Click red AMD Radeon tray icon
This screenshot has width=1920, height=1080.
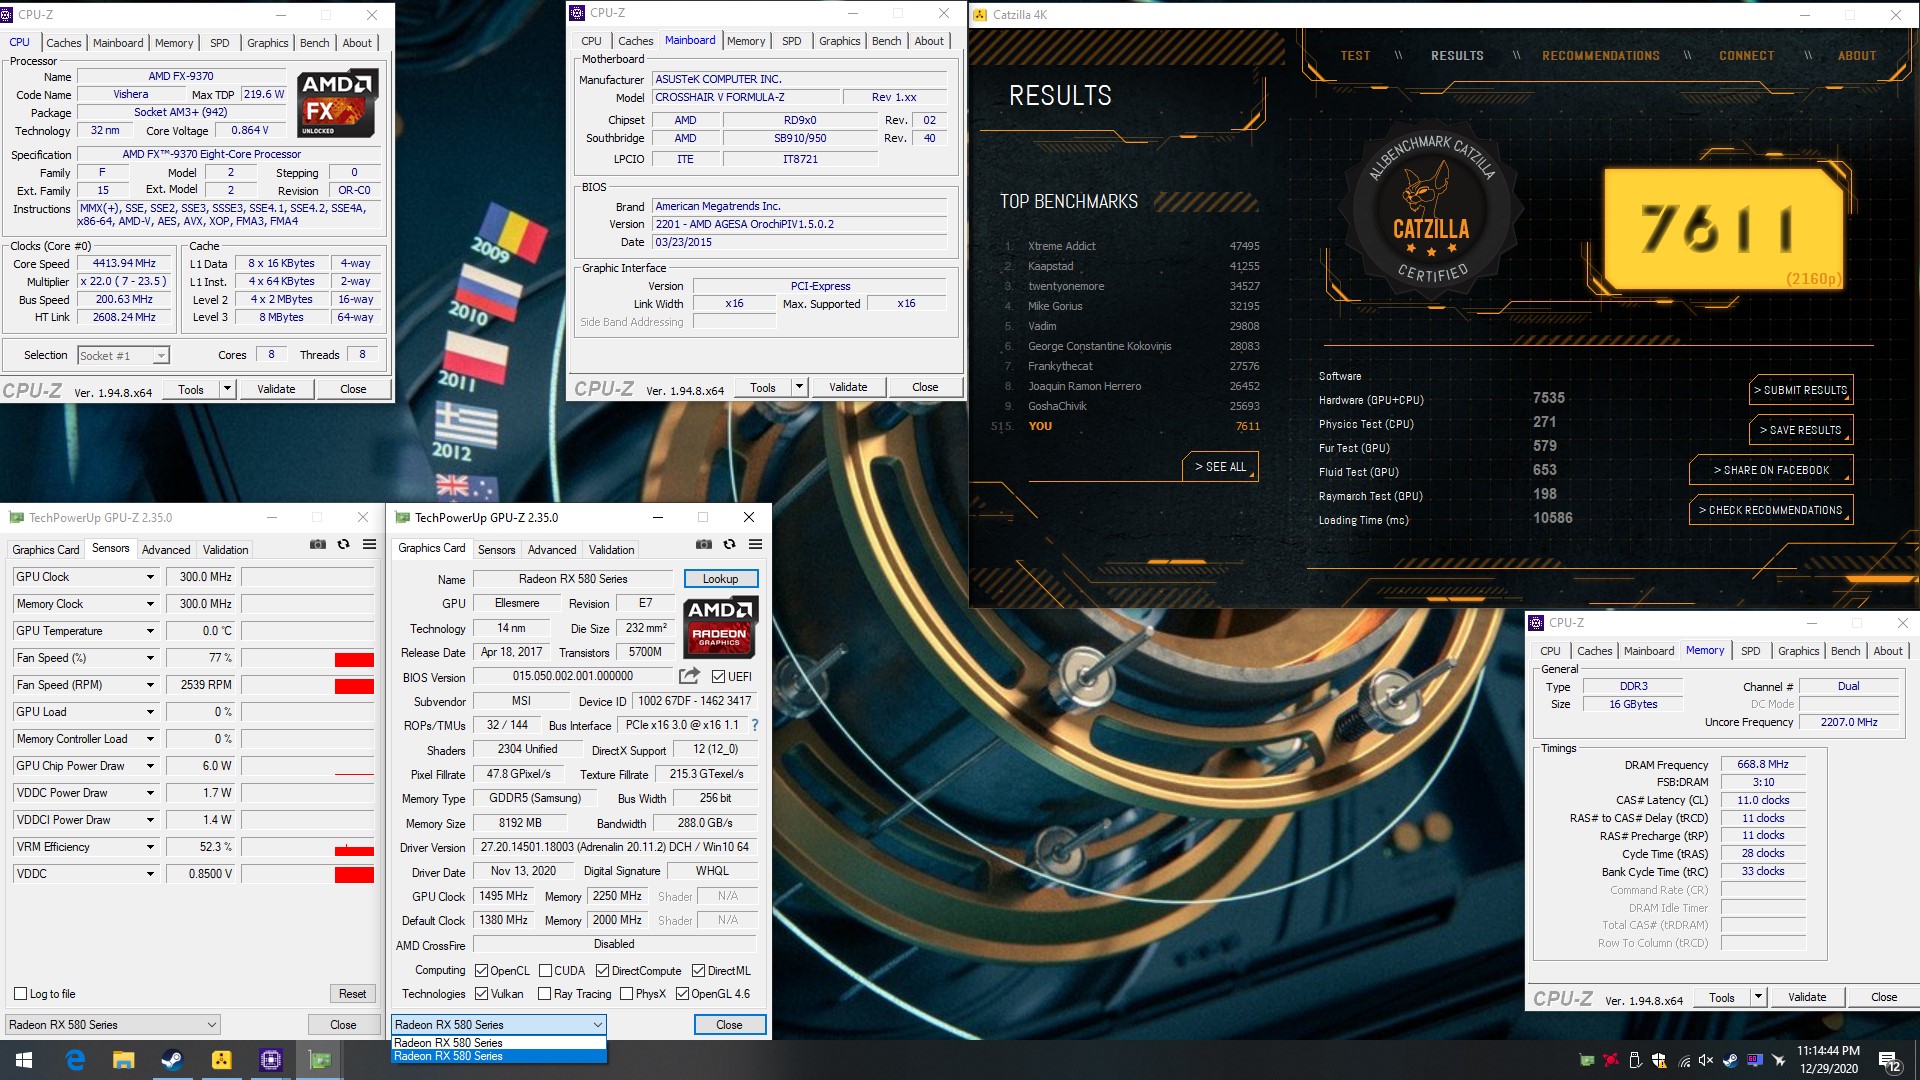click(x=1611, y=1060)
